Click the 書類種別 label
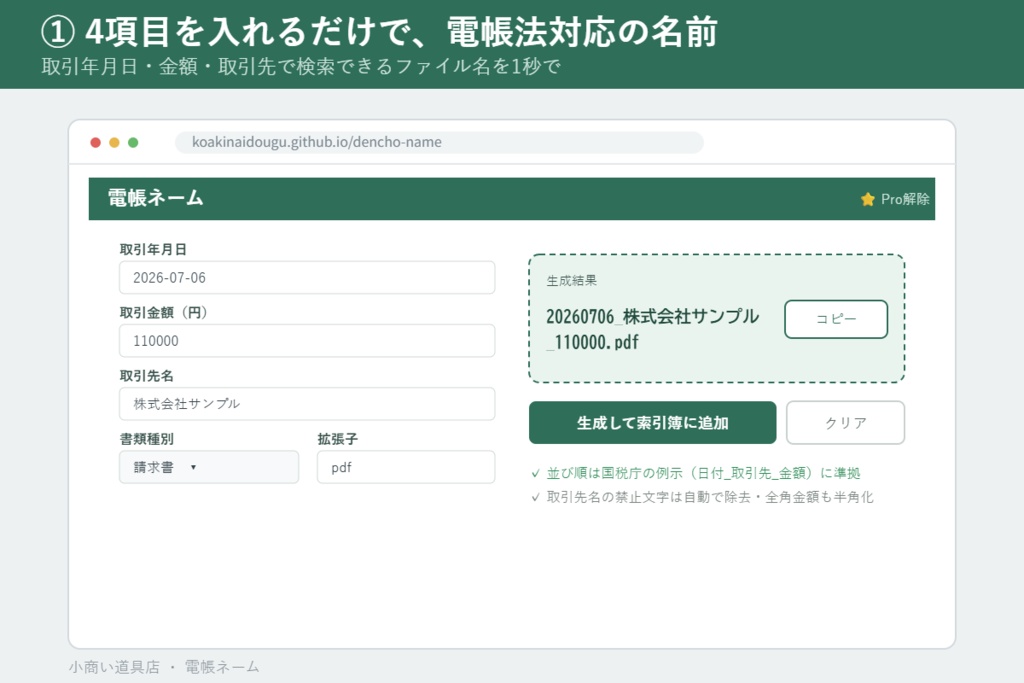The width and height of the screenshot is (1024, 683). coord(146,439)
